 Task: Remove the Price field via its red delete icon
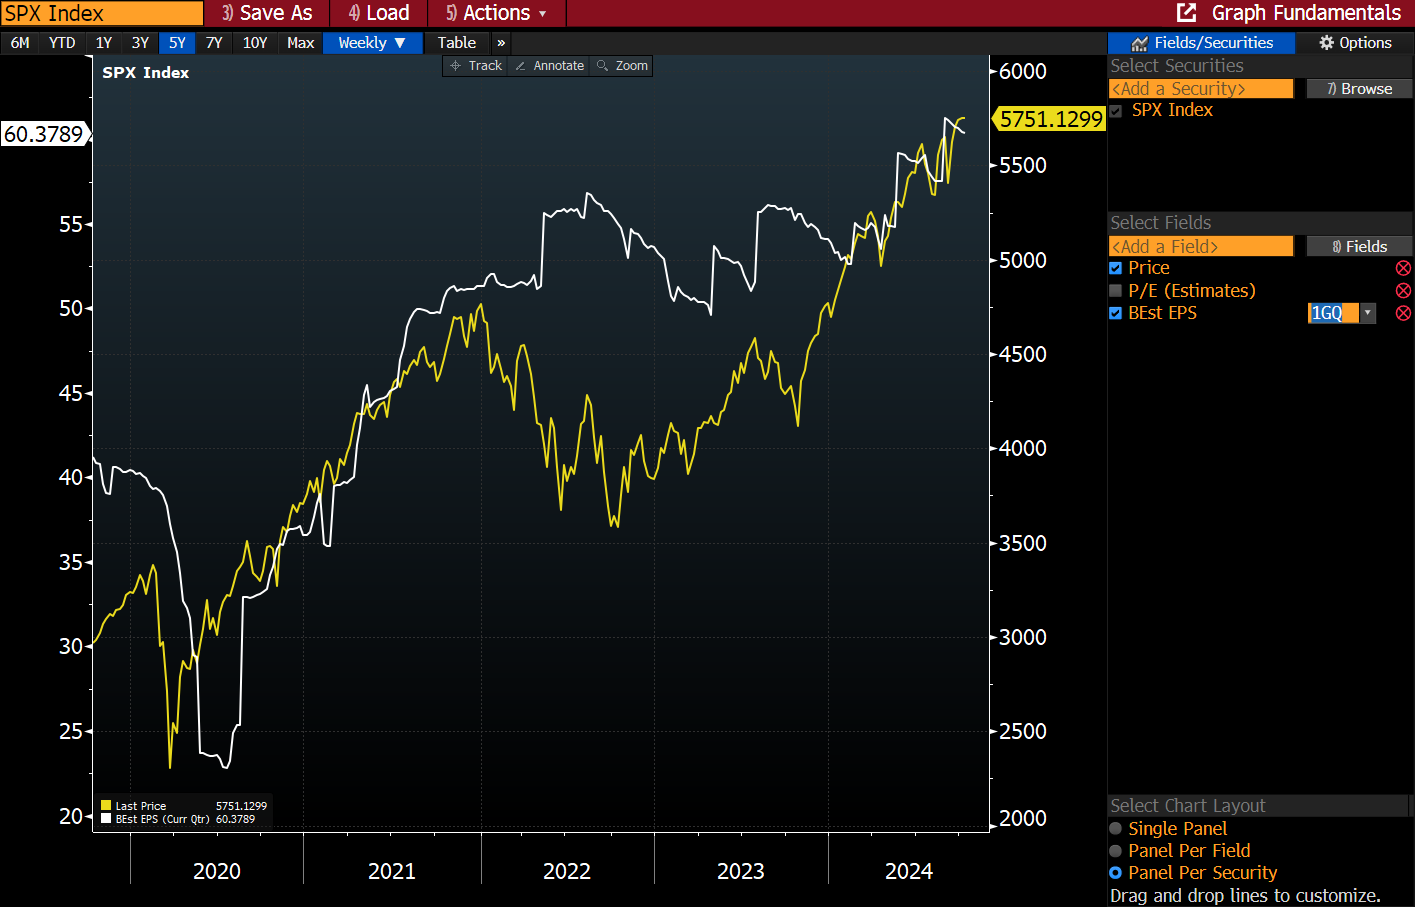tap(1403, 267)
